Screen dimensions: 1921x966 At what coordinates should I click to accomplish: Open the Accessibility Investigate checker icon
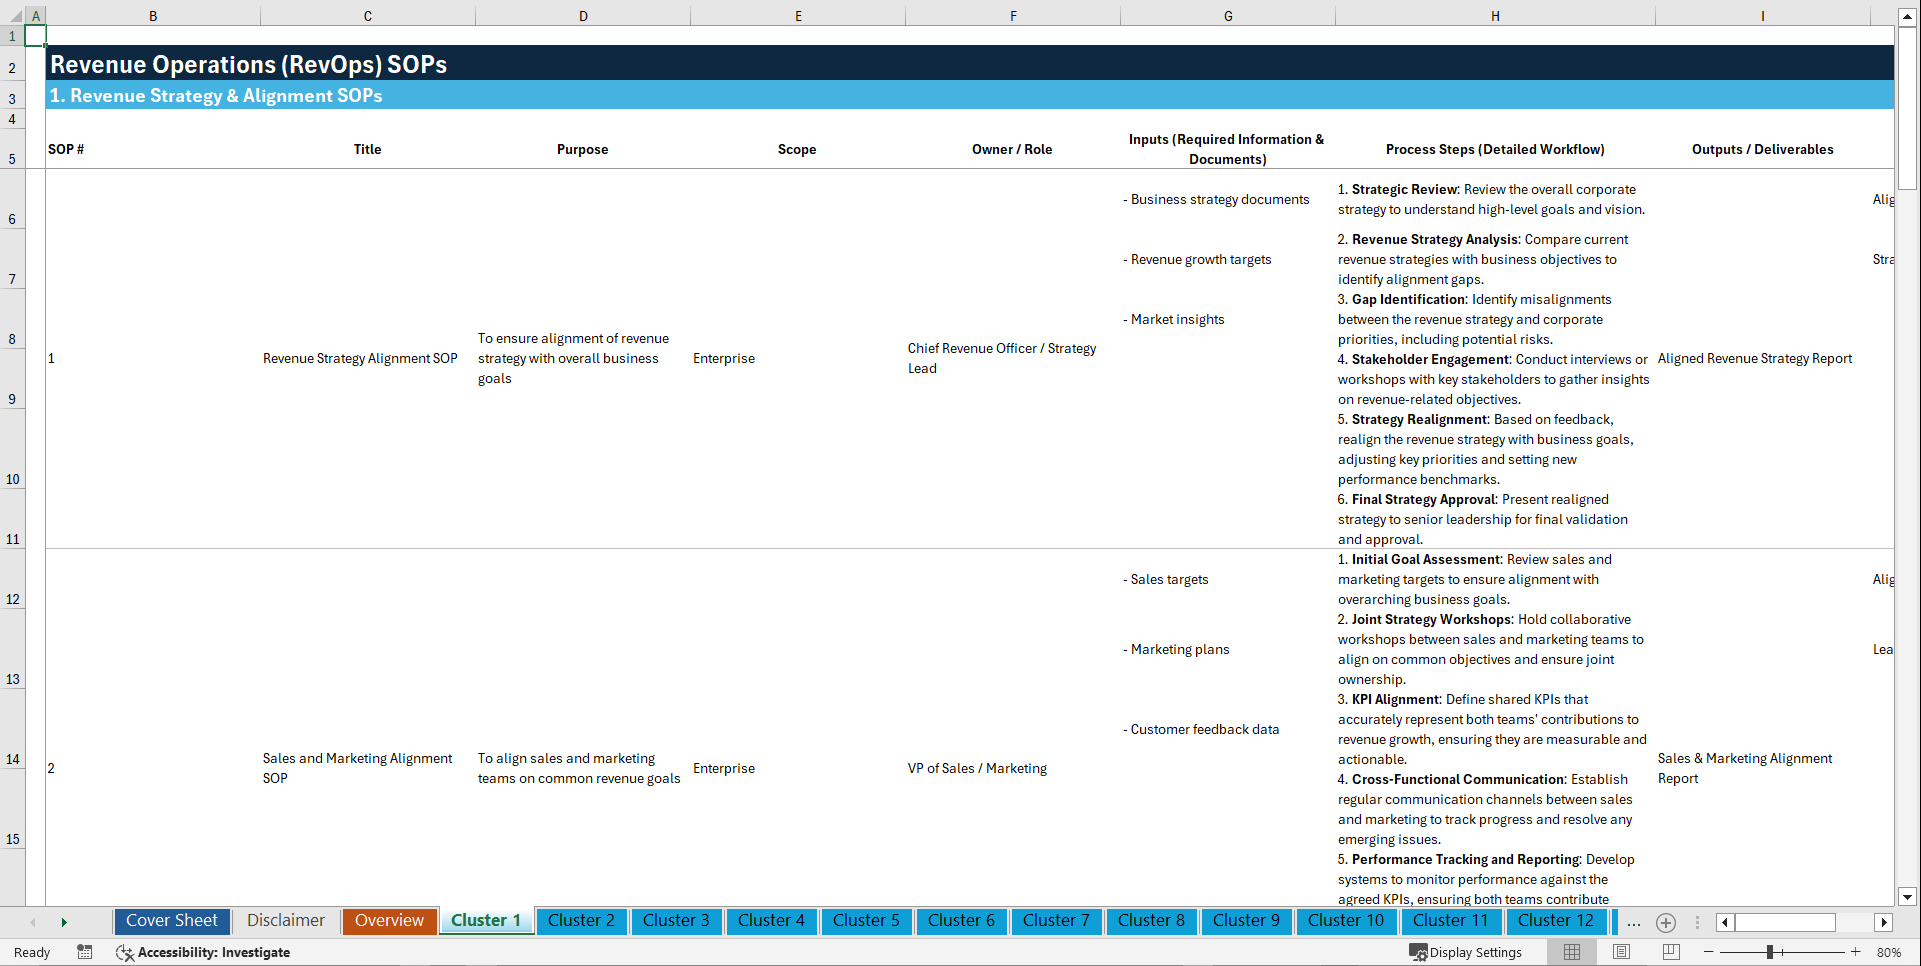pyautogui.click(x=125, y=952)
